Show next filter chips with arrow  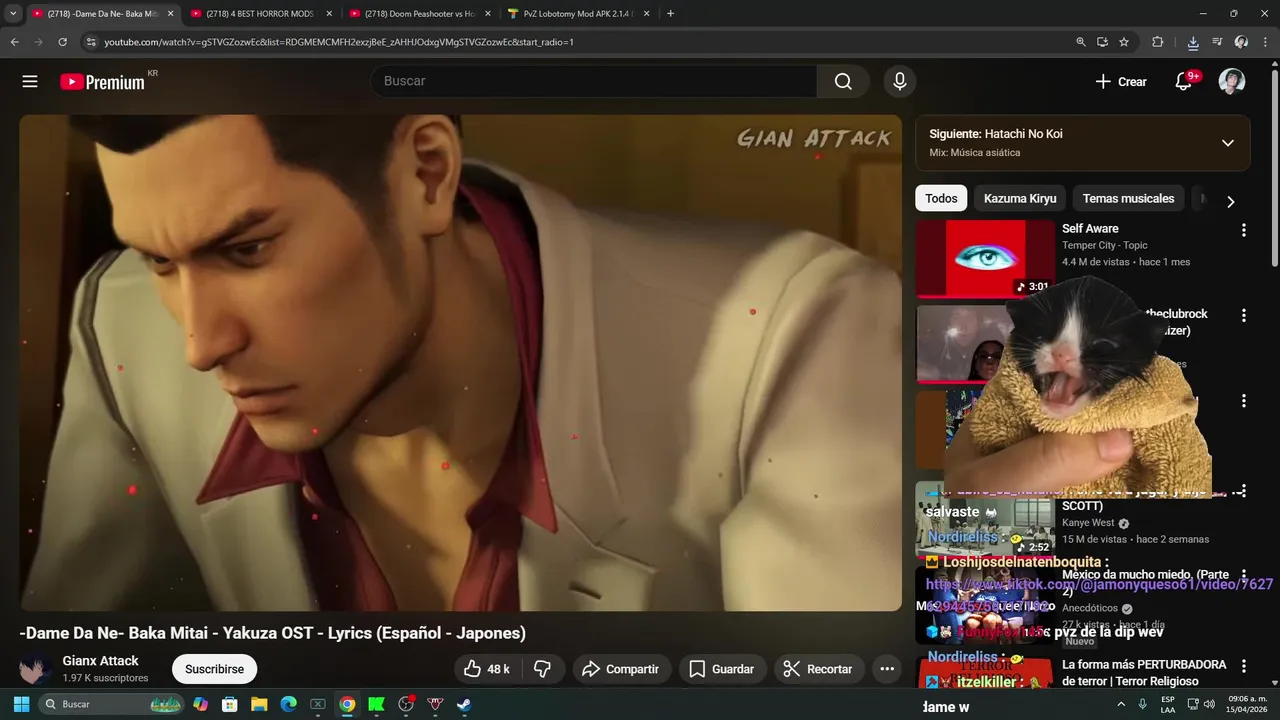1230,201
